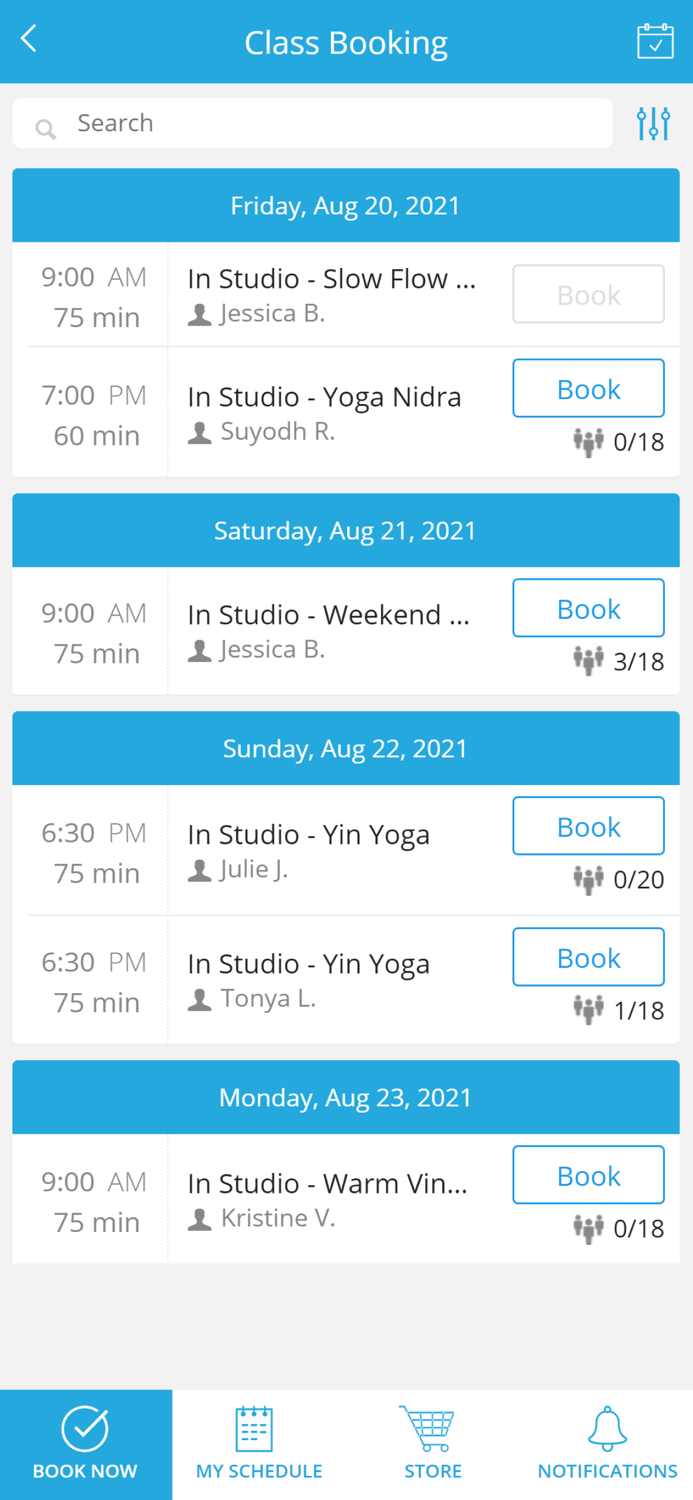Switch to the My Schedule tab

pos(258,1444)
